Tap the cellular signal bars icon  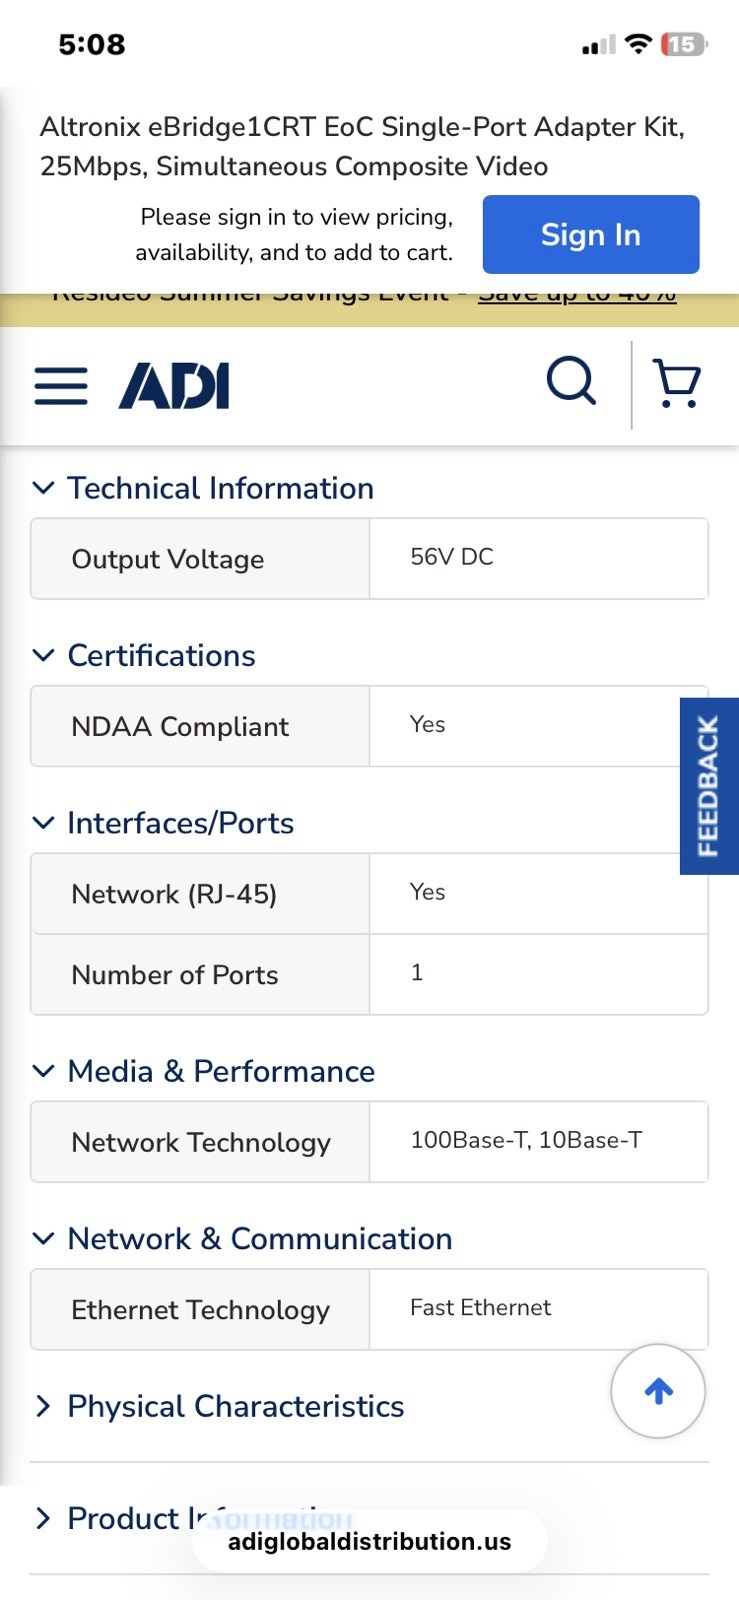coord(599,45)
